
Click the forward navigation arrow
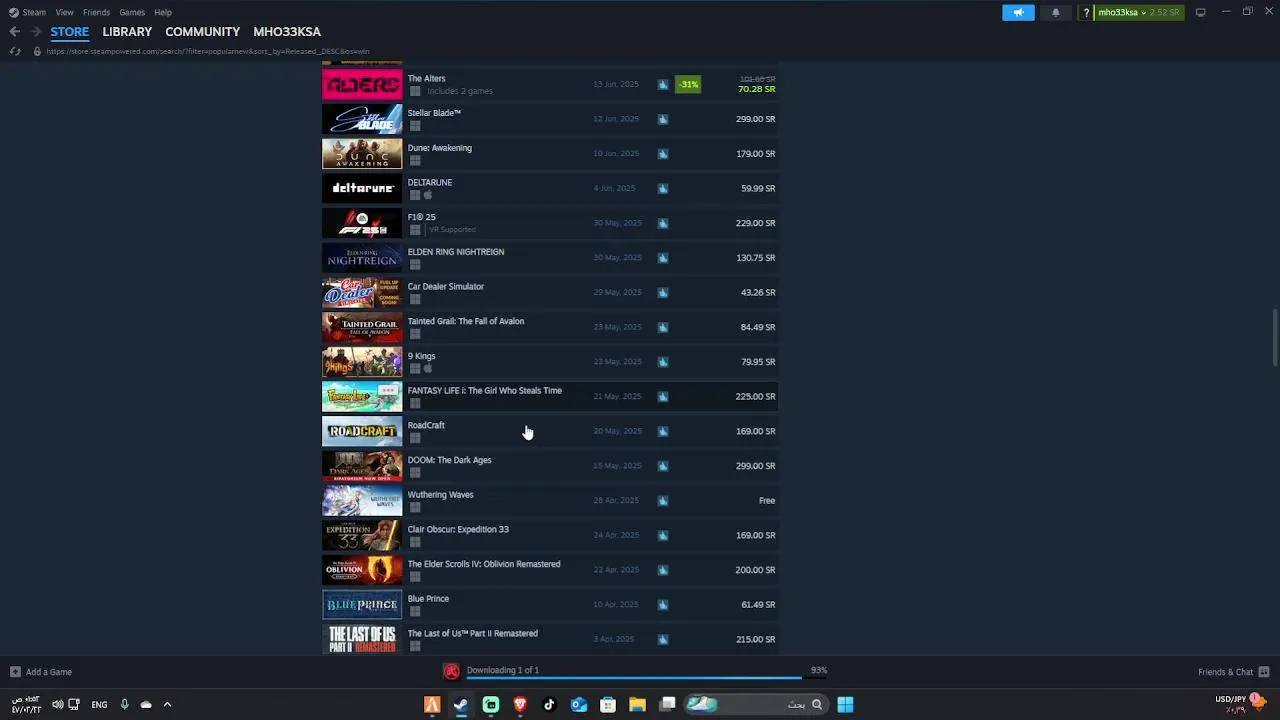point(36,32)
